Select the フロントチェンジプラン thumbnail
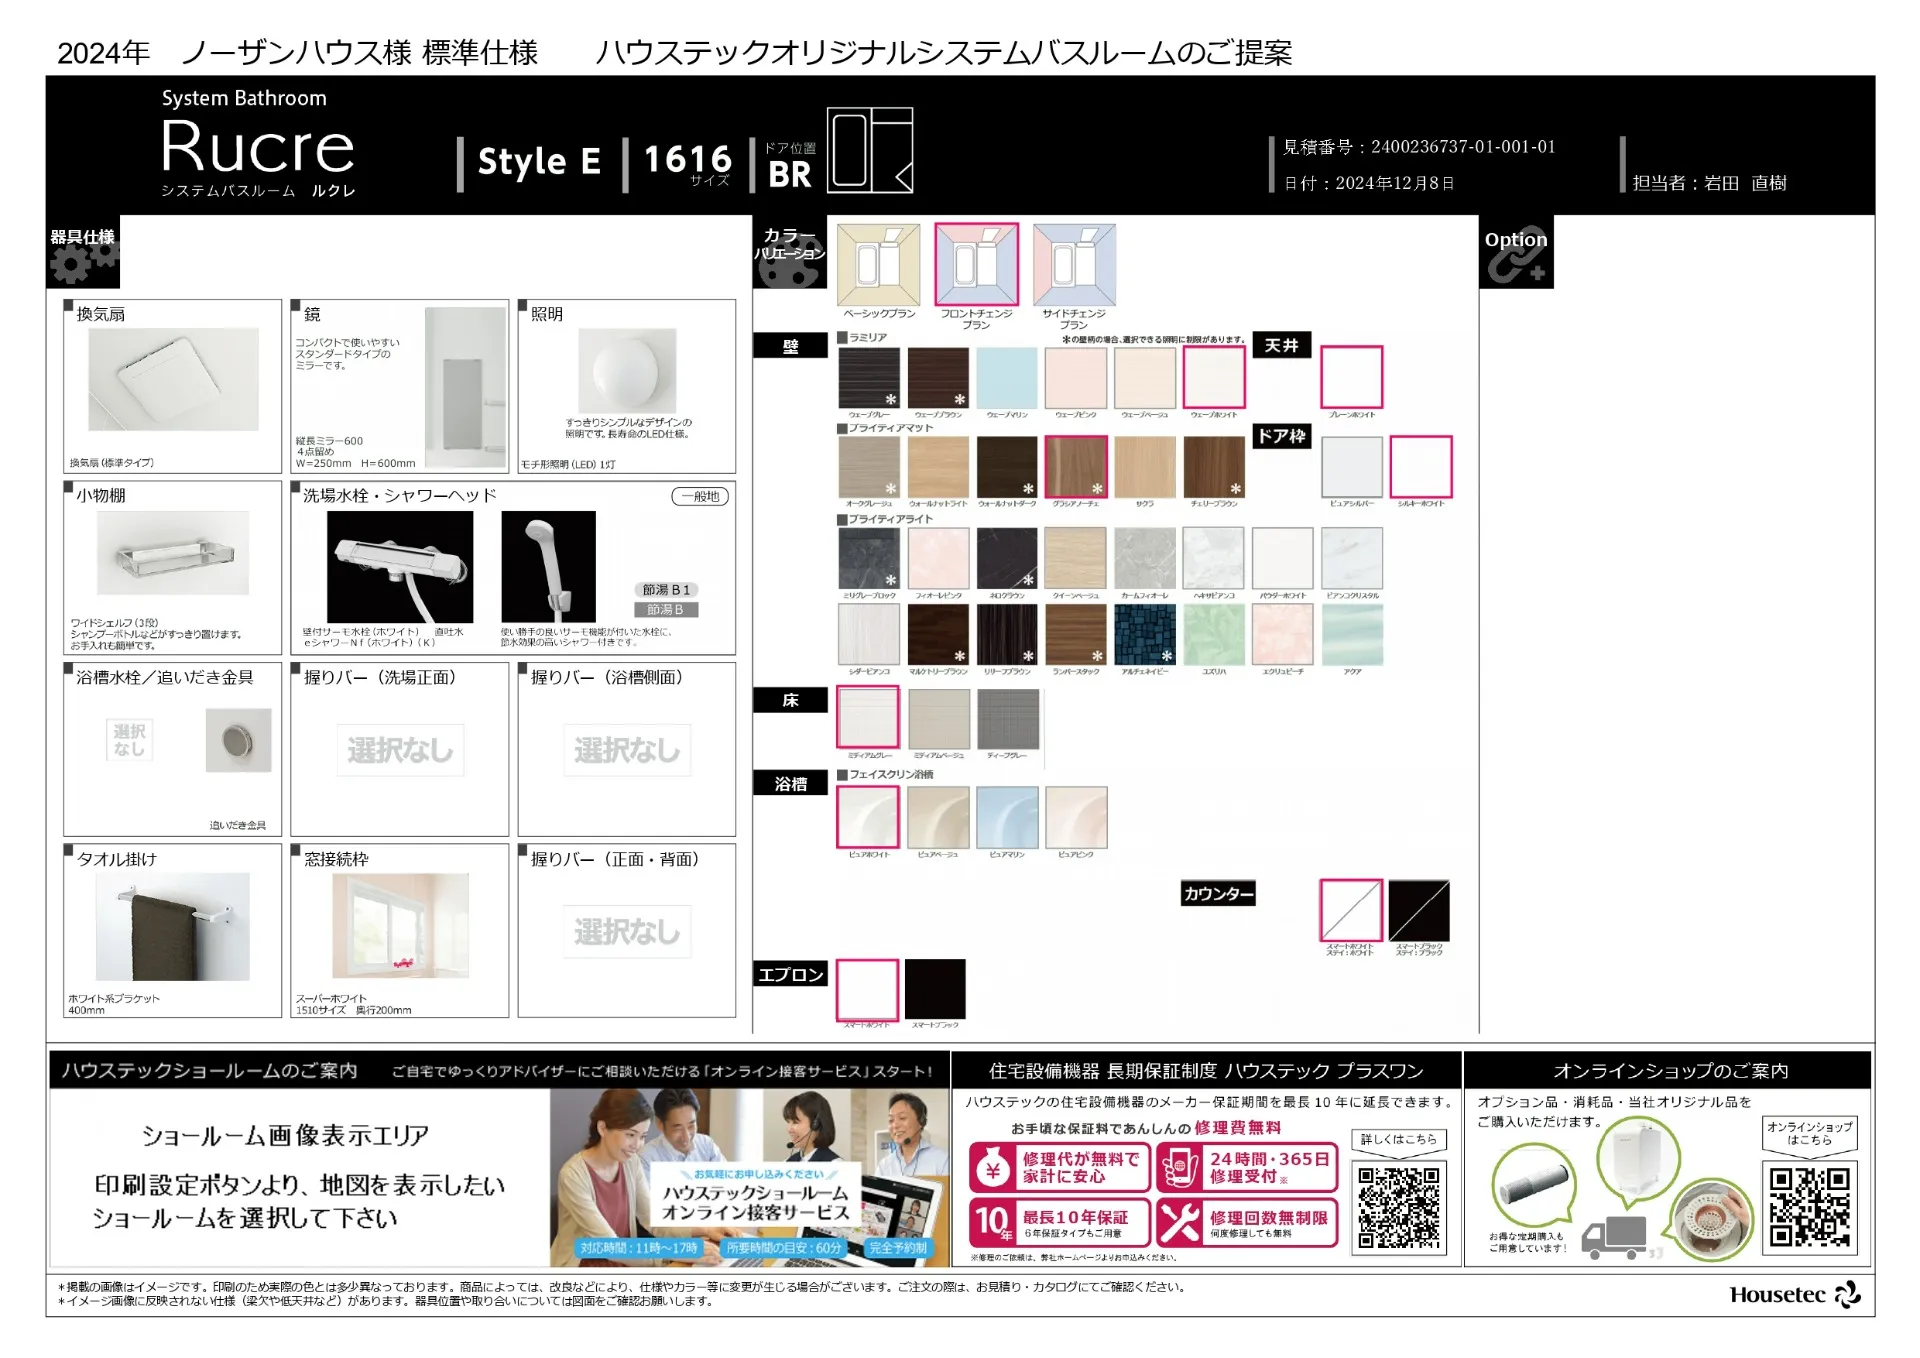 (x=976, y=265)
